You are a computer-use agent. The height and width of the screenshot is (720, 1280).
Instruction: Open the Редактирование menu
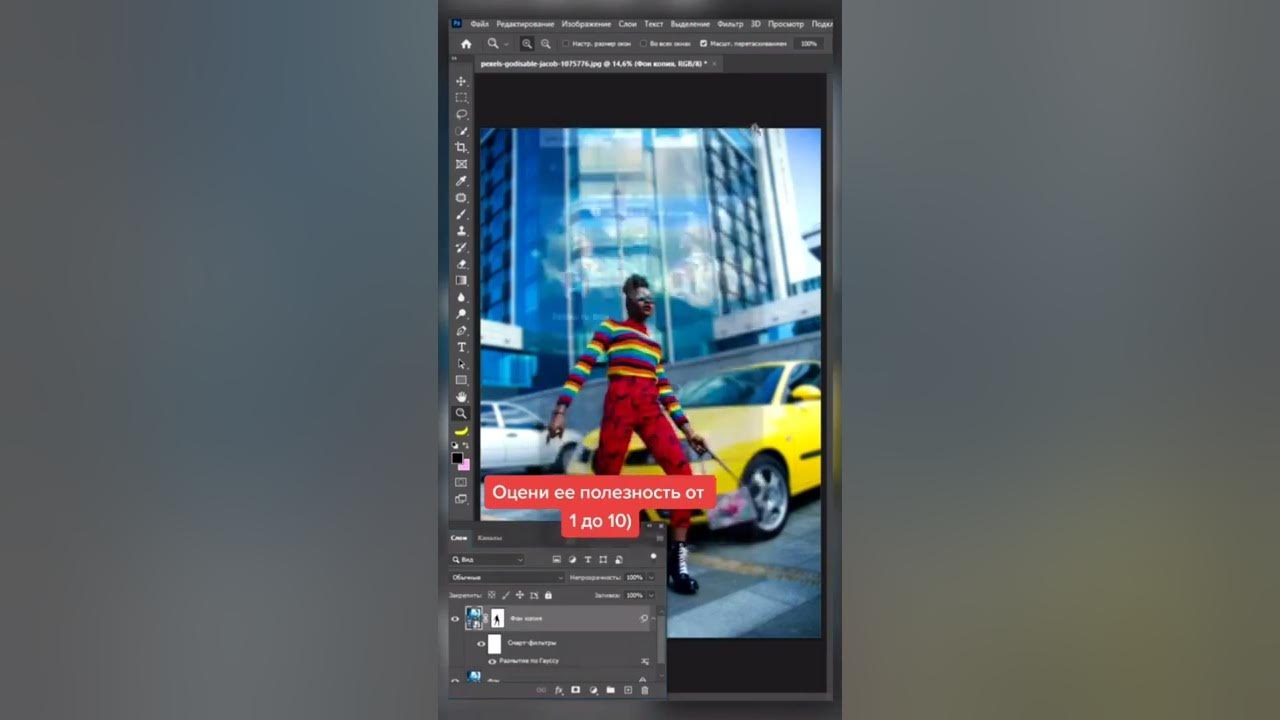tap(525, 24)
